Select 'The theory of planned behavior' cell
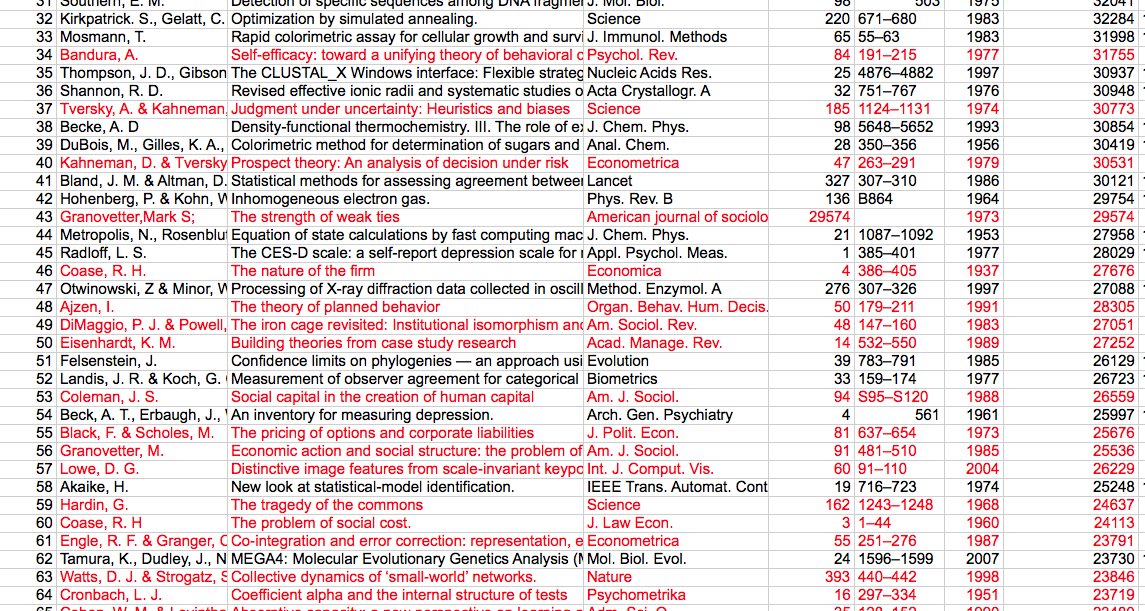This screenshot has width=1145, height=611. [x=406, y=307]
